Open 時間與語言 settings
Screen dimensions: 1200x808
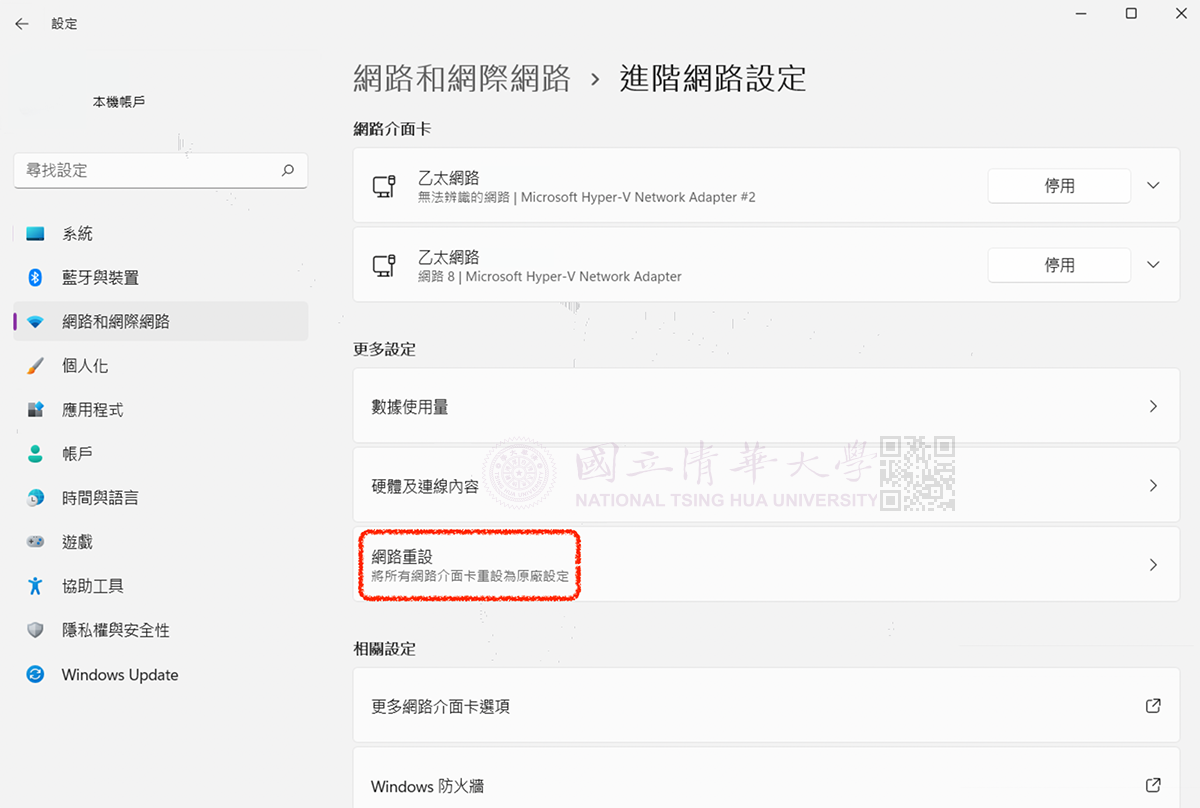pos(100,498)
